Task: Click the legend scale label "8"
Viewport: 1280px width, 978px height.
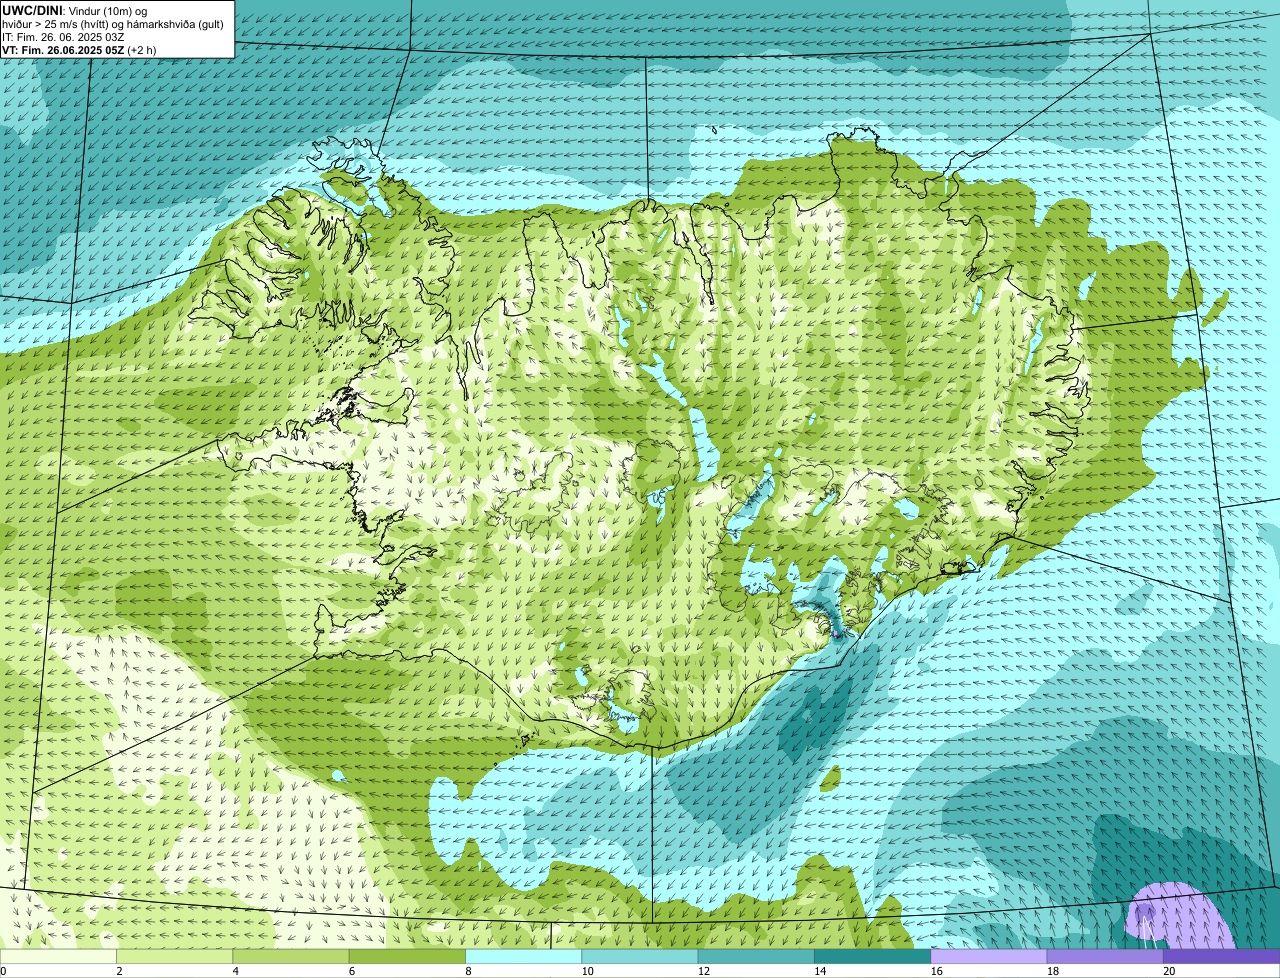Action: point(468,971)
